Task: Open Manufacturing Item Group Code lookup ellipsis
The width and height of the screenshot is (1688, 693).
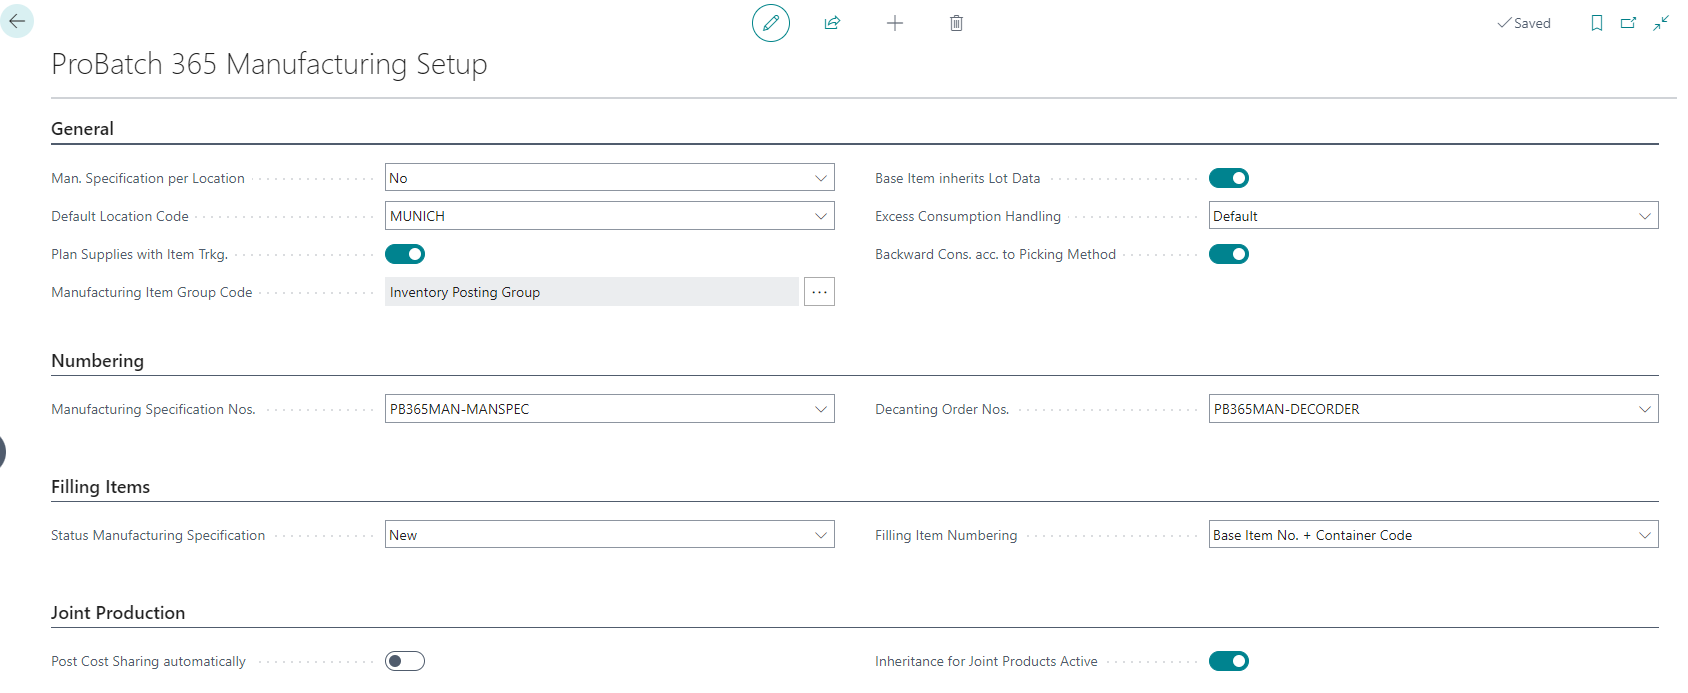Action: (x=820, y=292)
